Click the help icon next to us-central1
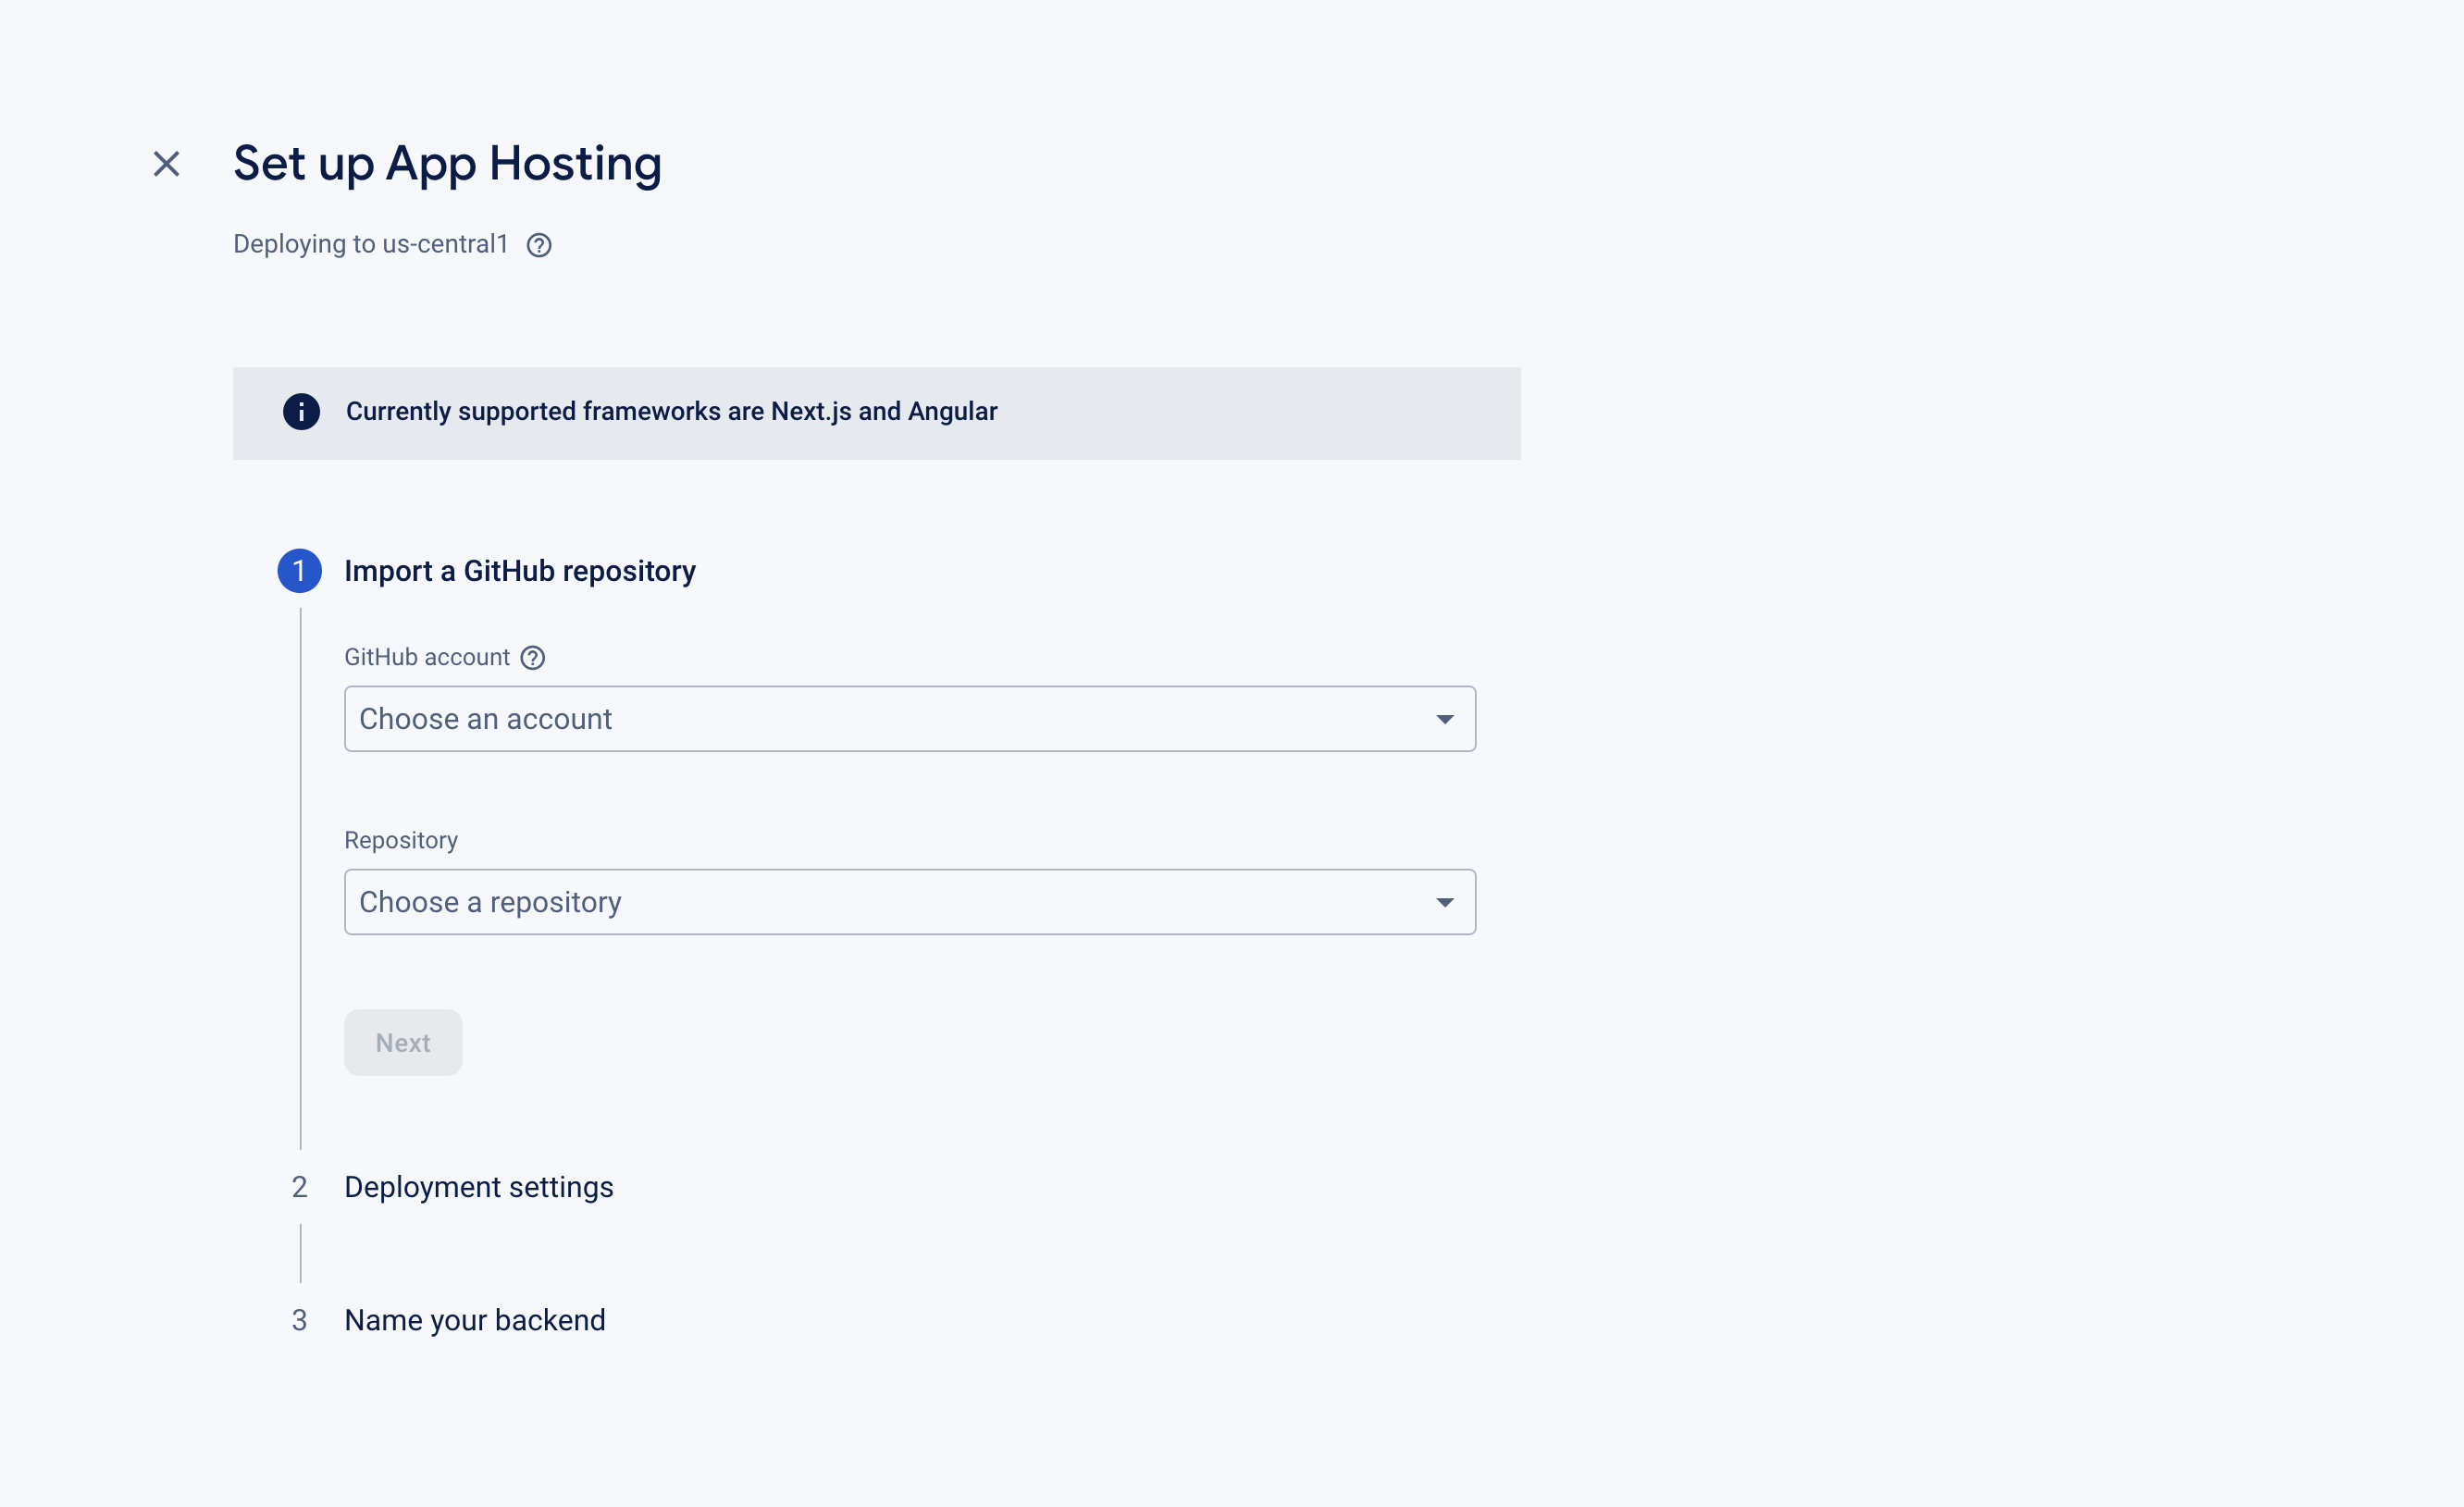 click(x=540, y=244)
